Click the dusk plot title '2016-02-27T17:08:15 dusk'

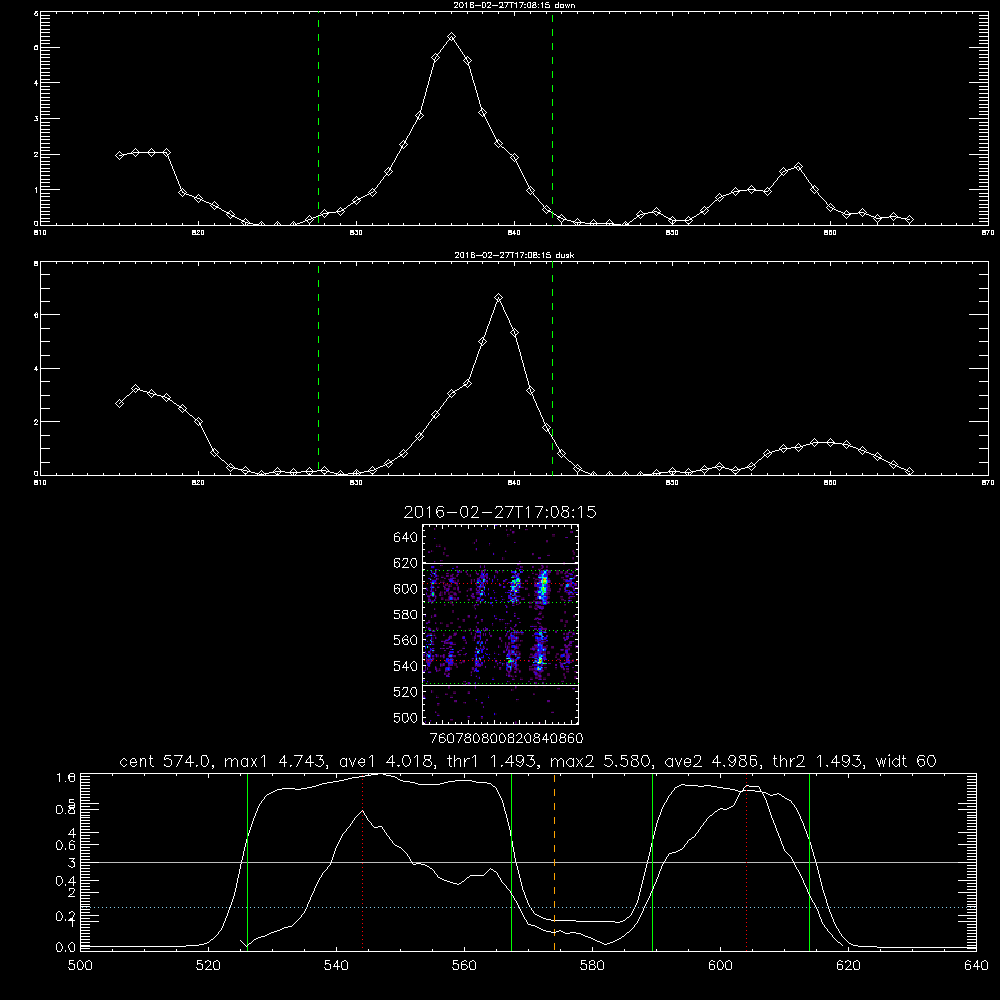514,255
